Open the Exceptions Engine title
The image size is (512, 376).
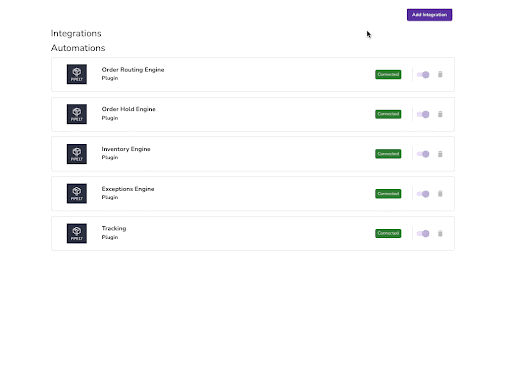128,189
